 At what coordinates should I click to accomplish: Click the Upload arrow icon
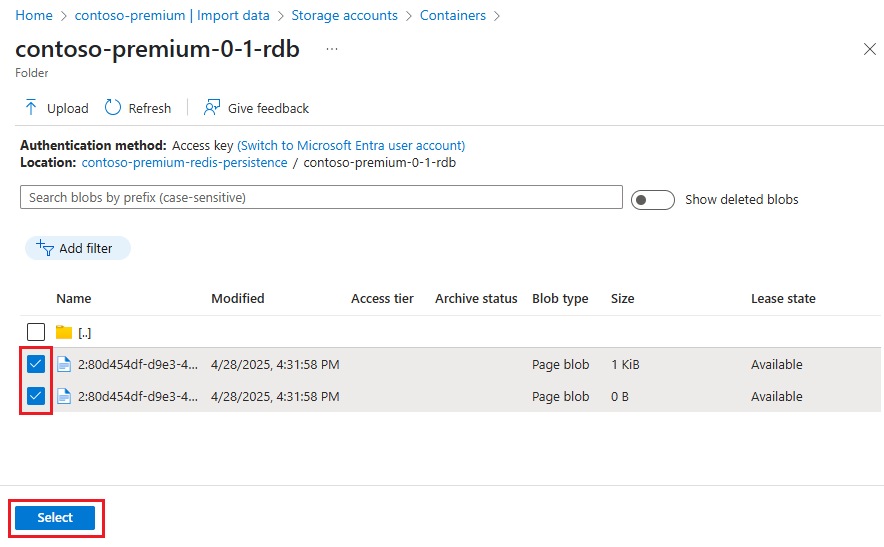tap(31, 108)
